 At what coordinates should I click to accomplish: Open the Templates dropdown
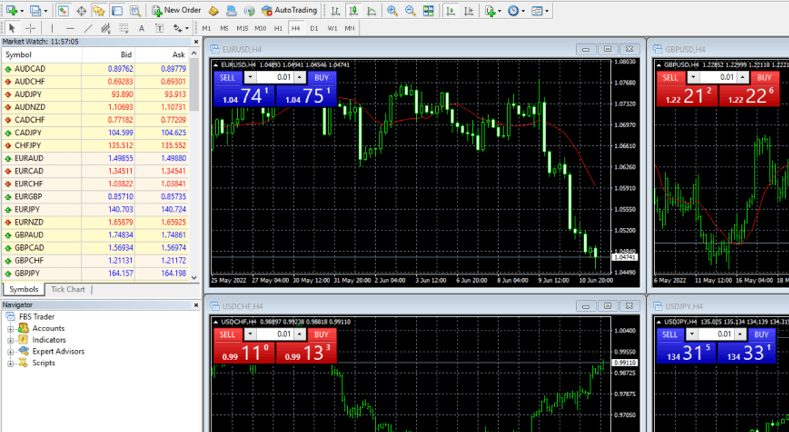(540, 10)
